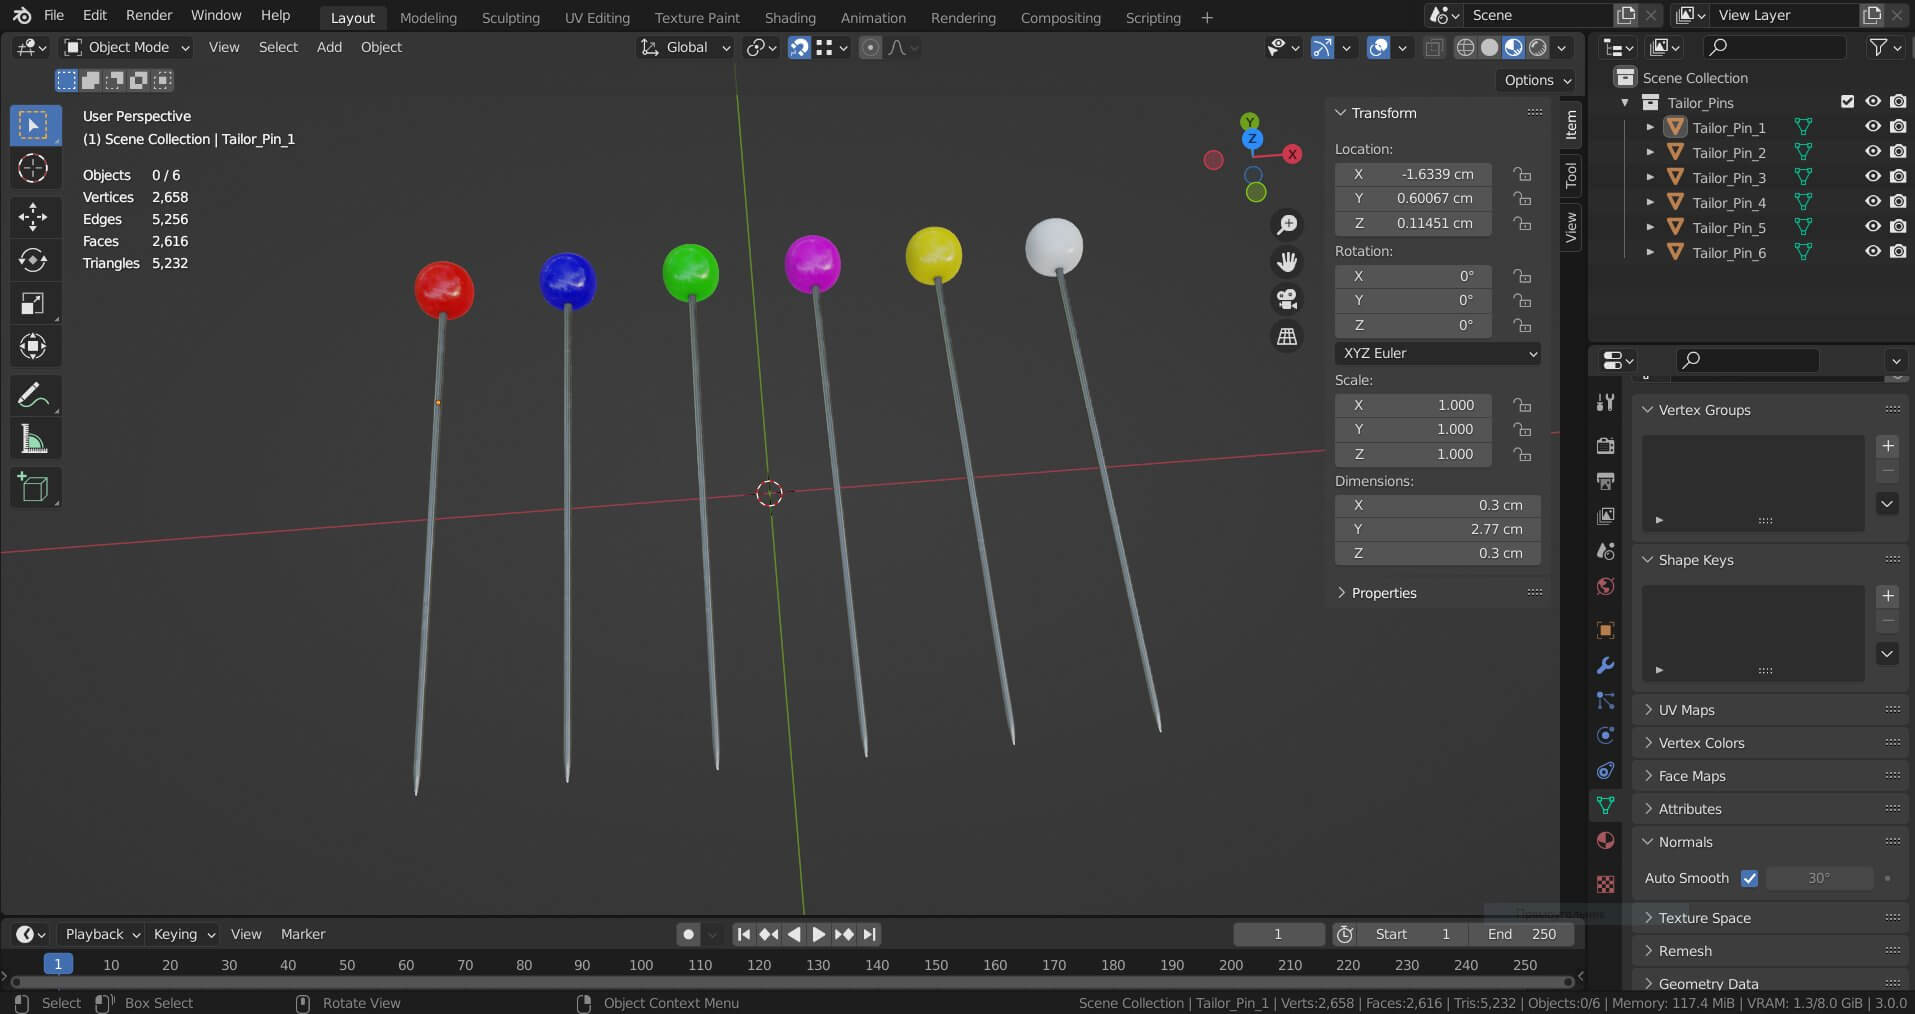Open the XYZ Euler rotation mode dropdown
Screen dimensions: 1915x1014
[1437, 353]
